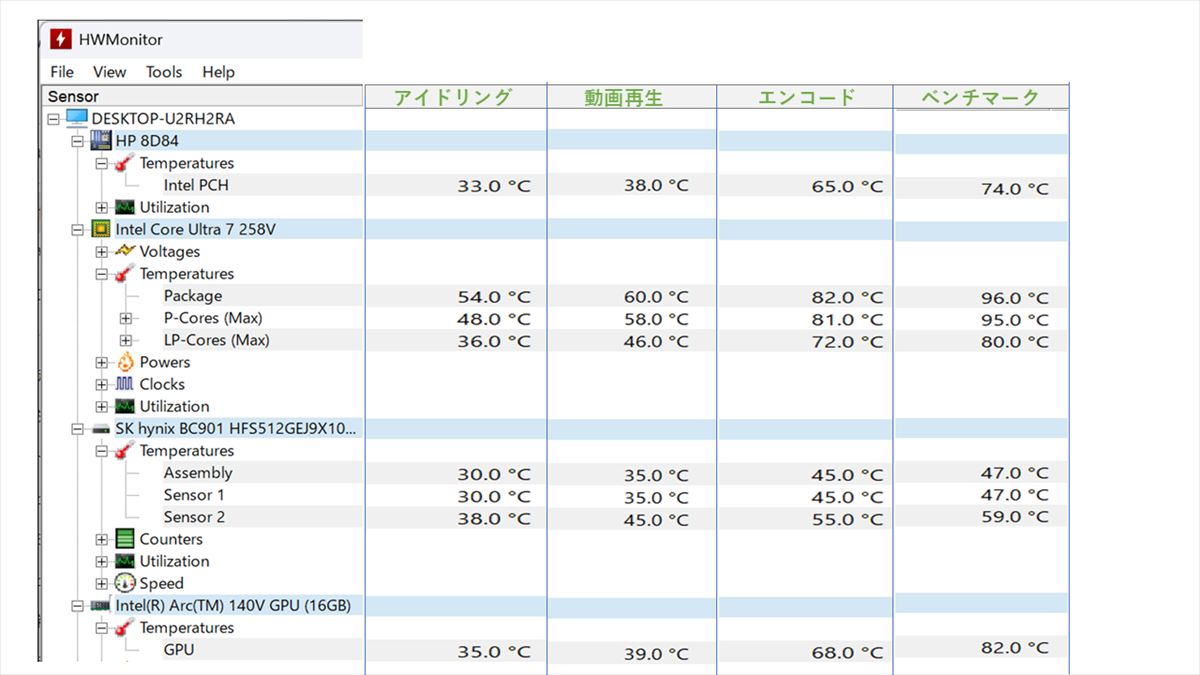Image resolution: width=1200 pixels, height=675 pixels.
Task: Click the Powers flame icon
Action: (125, 362)
